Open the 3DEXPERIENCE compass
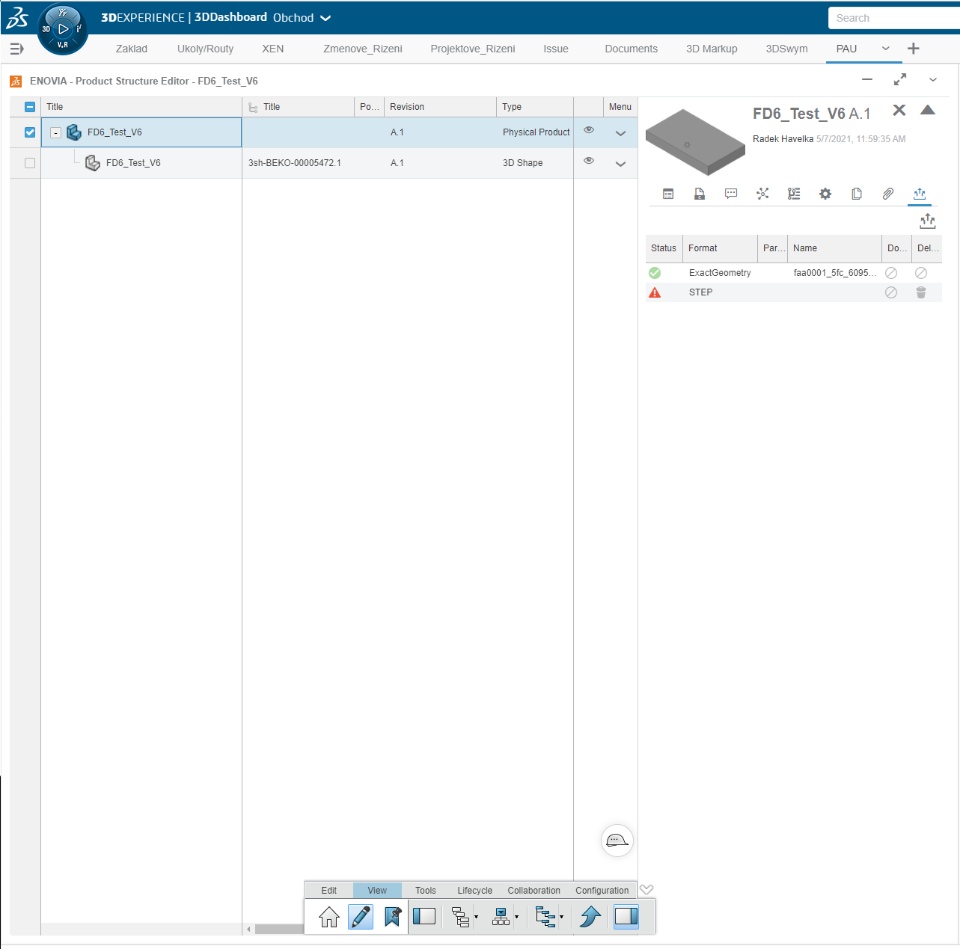 [x=62, y=29]
